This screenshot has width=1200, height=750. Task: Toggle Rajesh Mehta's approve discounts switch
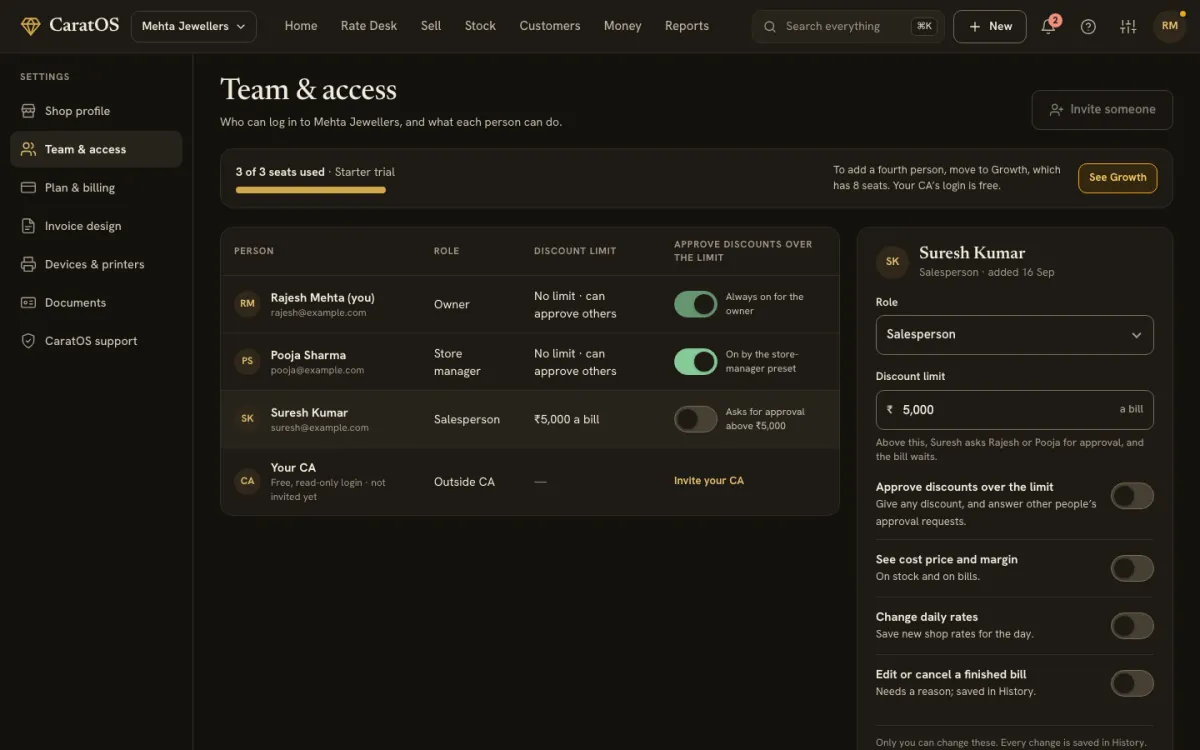click(695, 304)
